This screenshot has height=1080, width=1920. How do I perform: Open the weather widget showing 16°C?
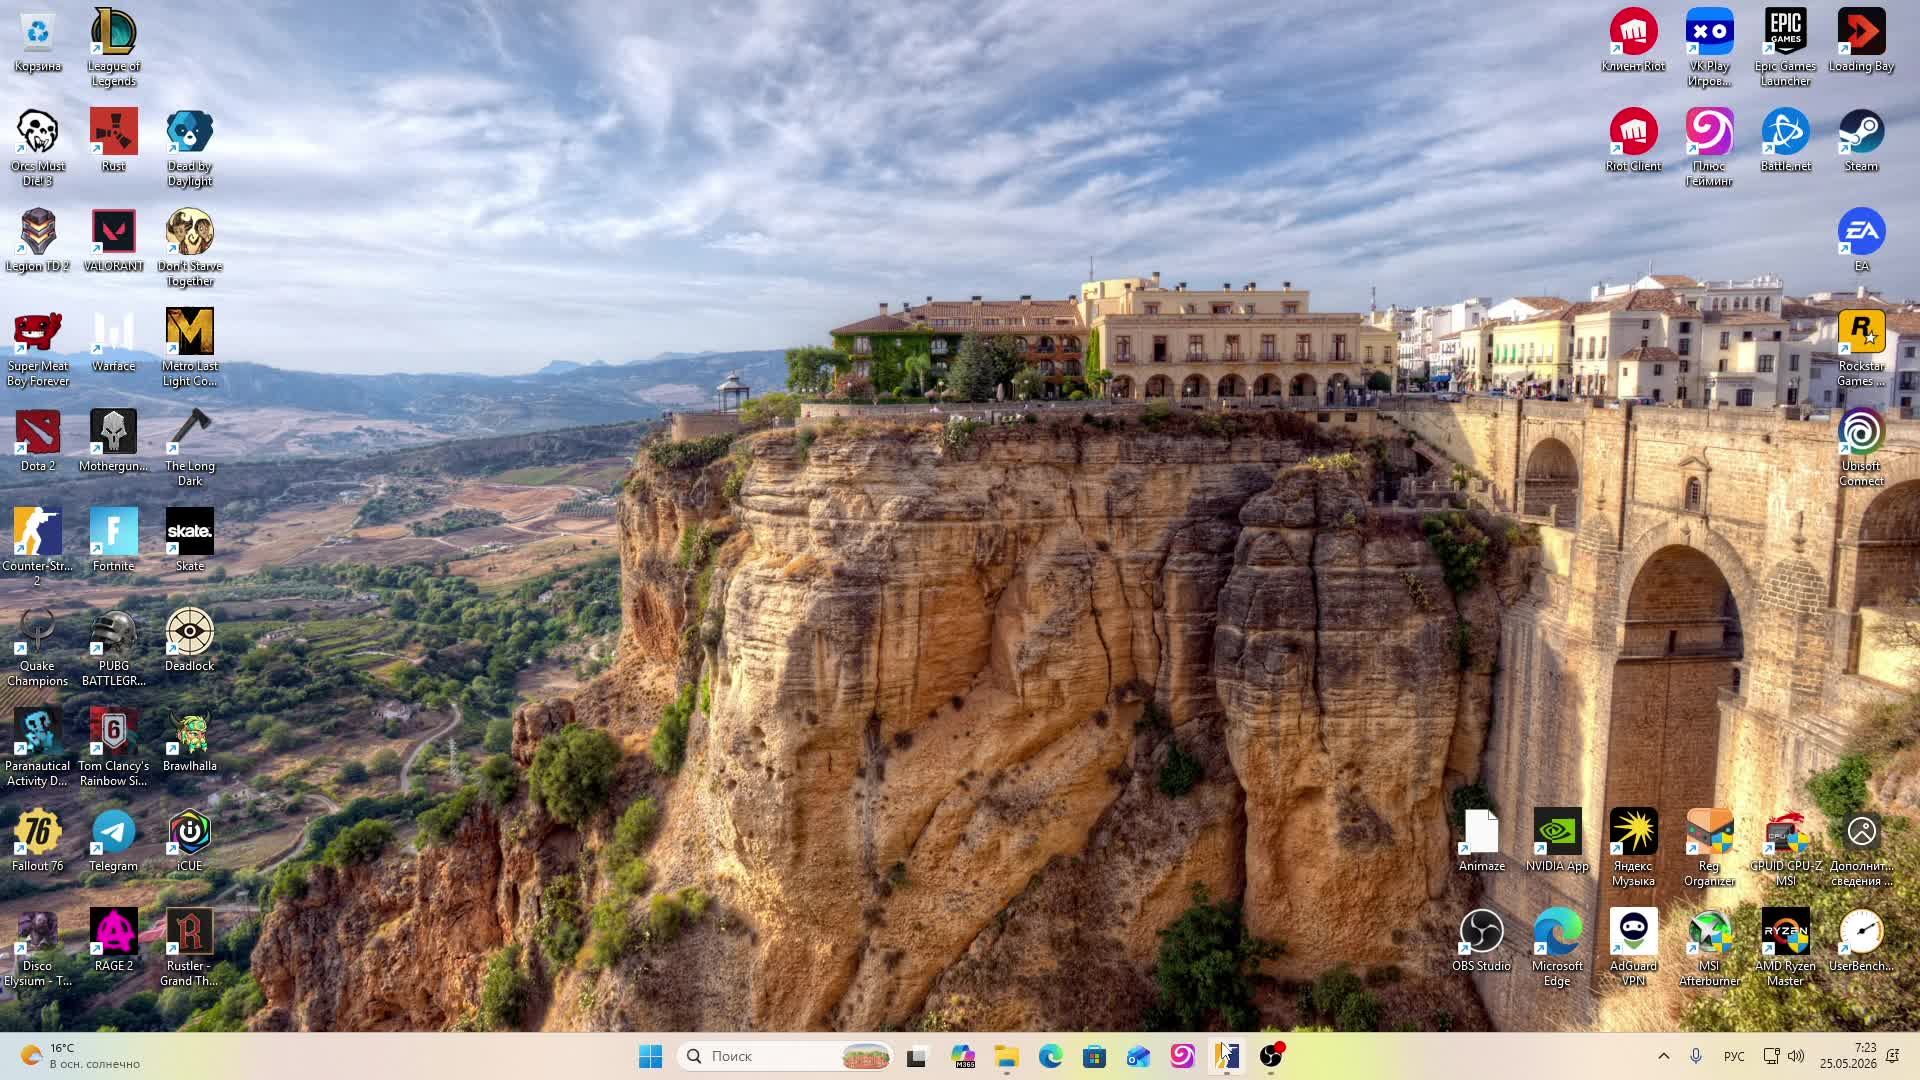82,1056
